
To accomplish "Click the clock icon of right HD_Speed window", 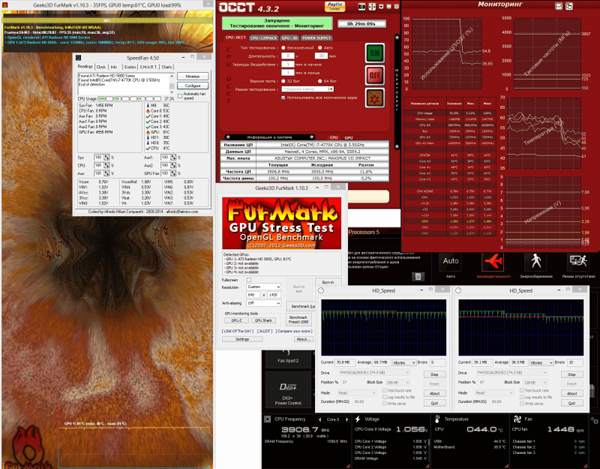I will click(458, 291).
